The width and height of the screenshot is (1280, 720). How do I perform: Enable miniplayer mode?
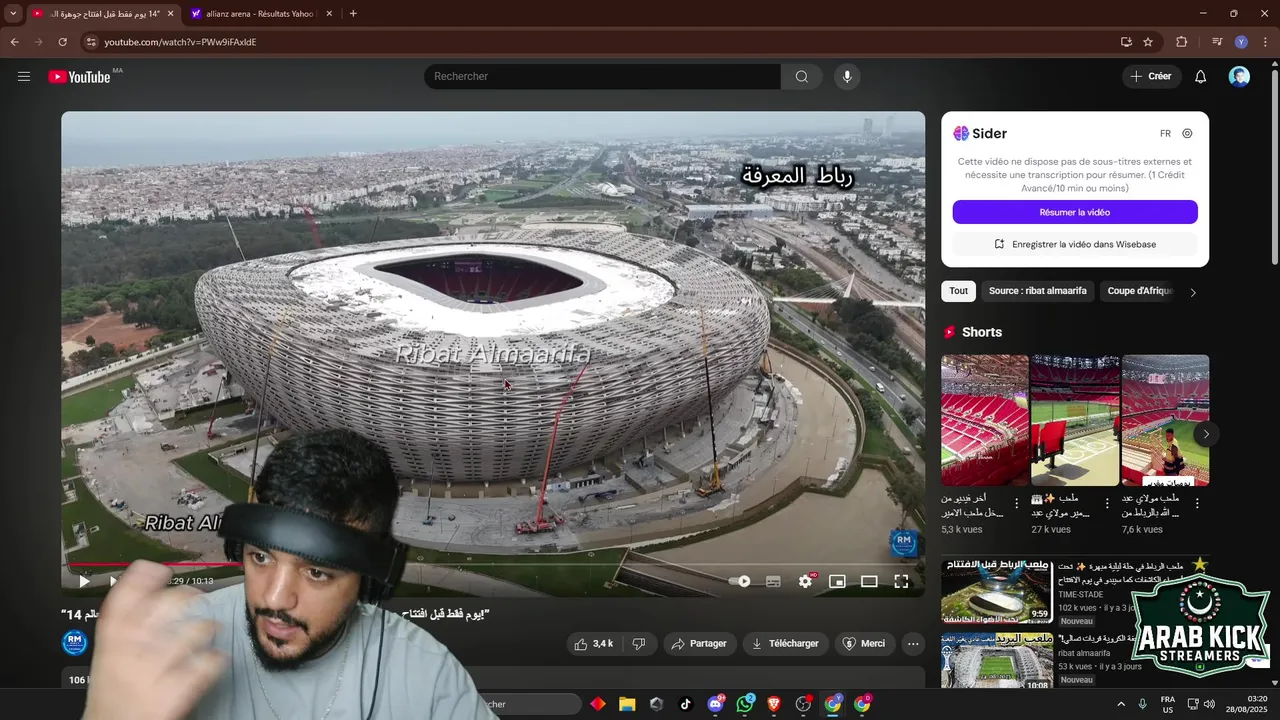coord(837,581)
